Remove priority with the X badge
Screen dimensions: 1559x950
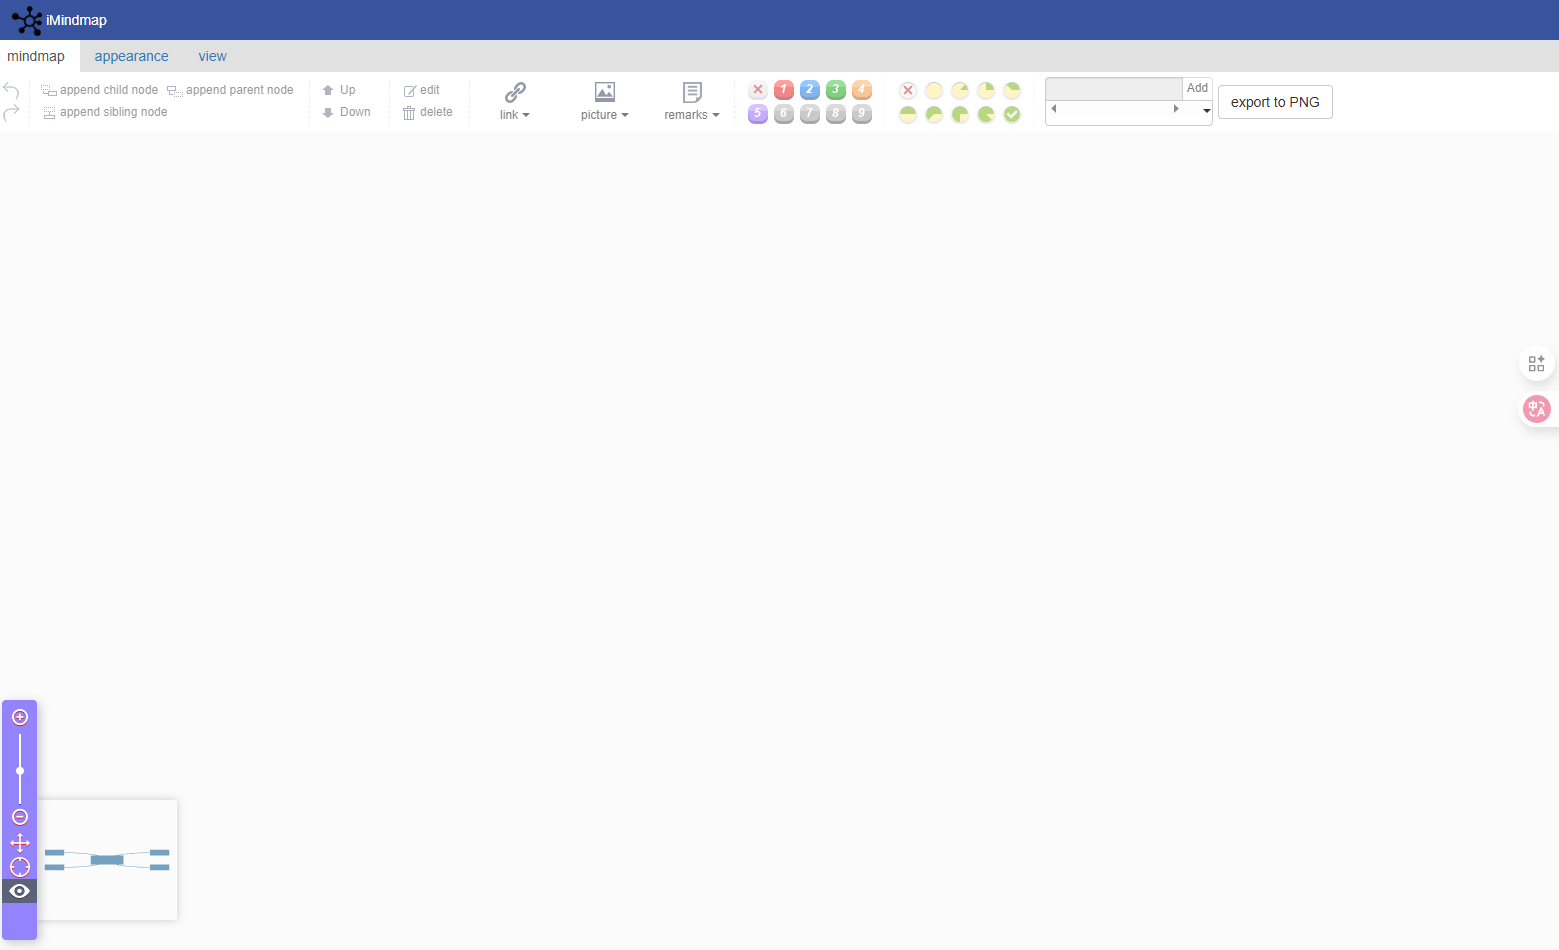[758, 90]
